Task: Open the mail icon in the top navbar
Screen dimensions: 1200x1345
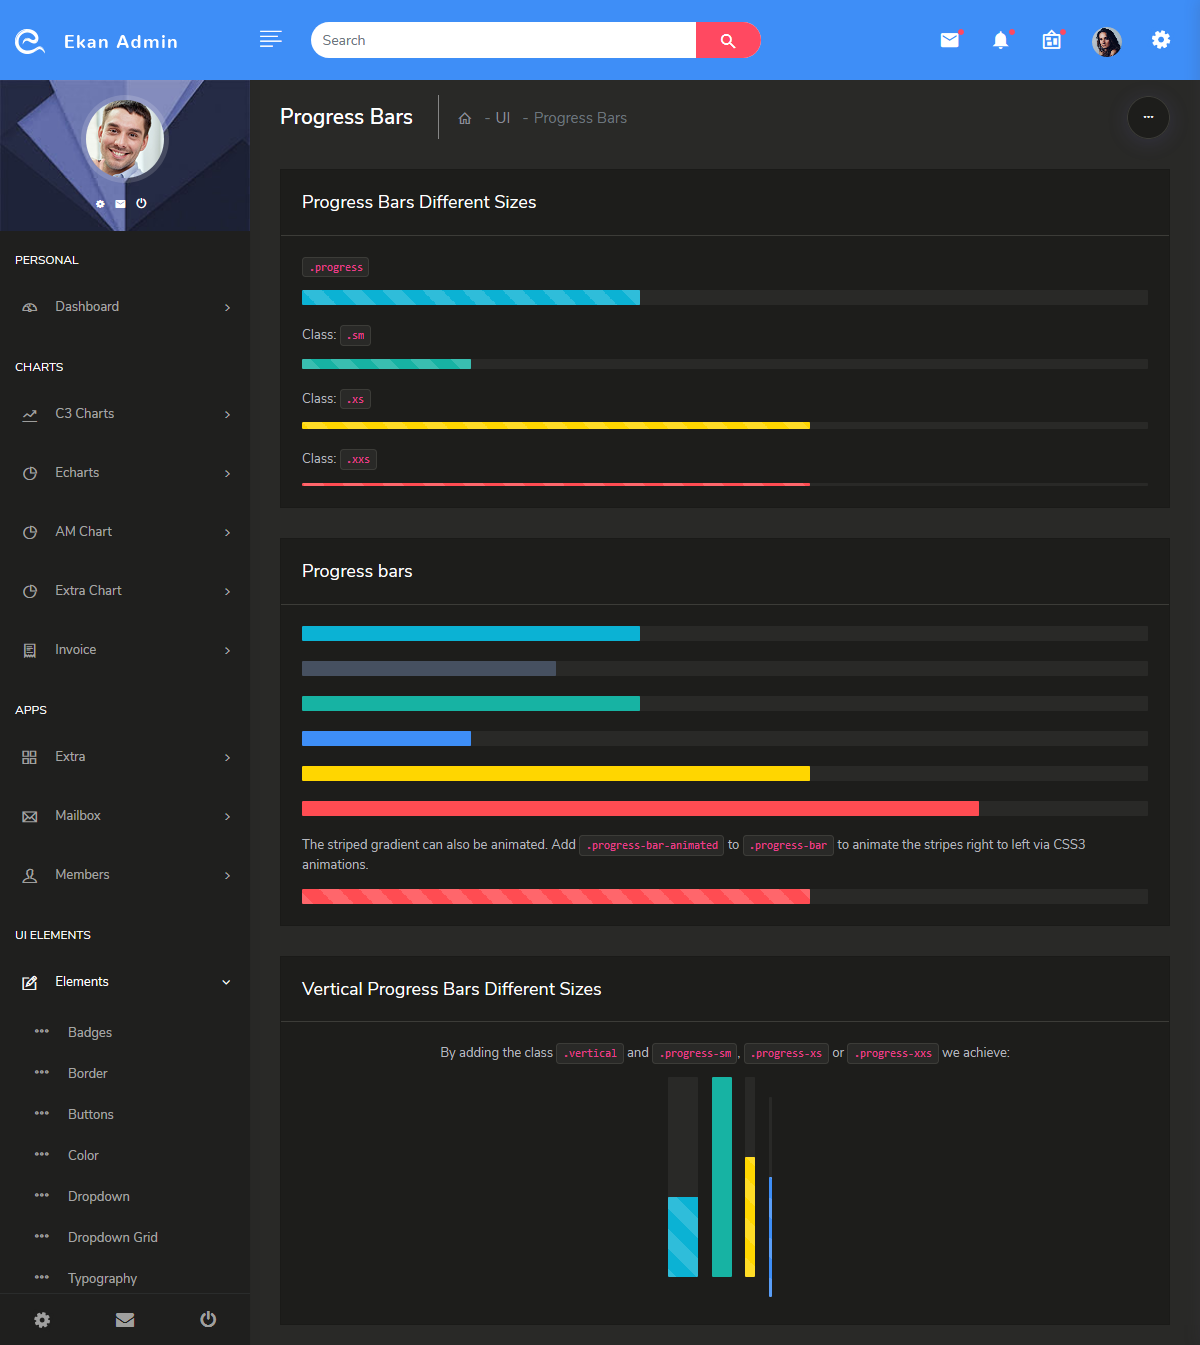Action: (949, 40)
